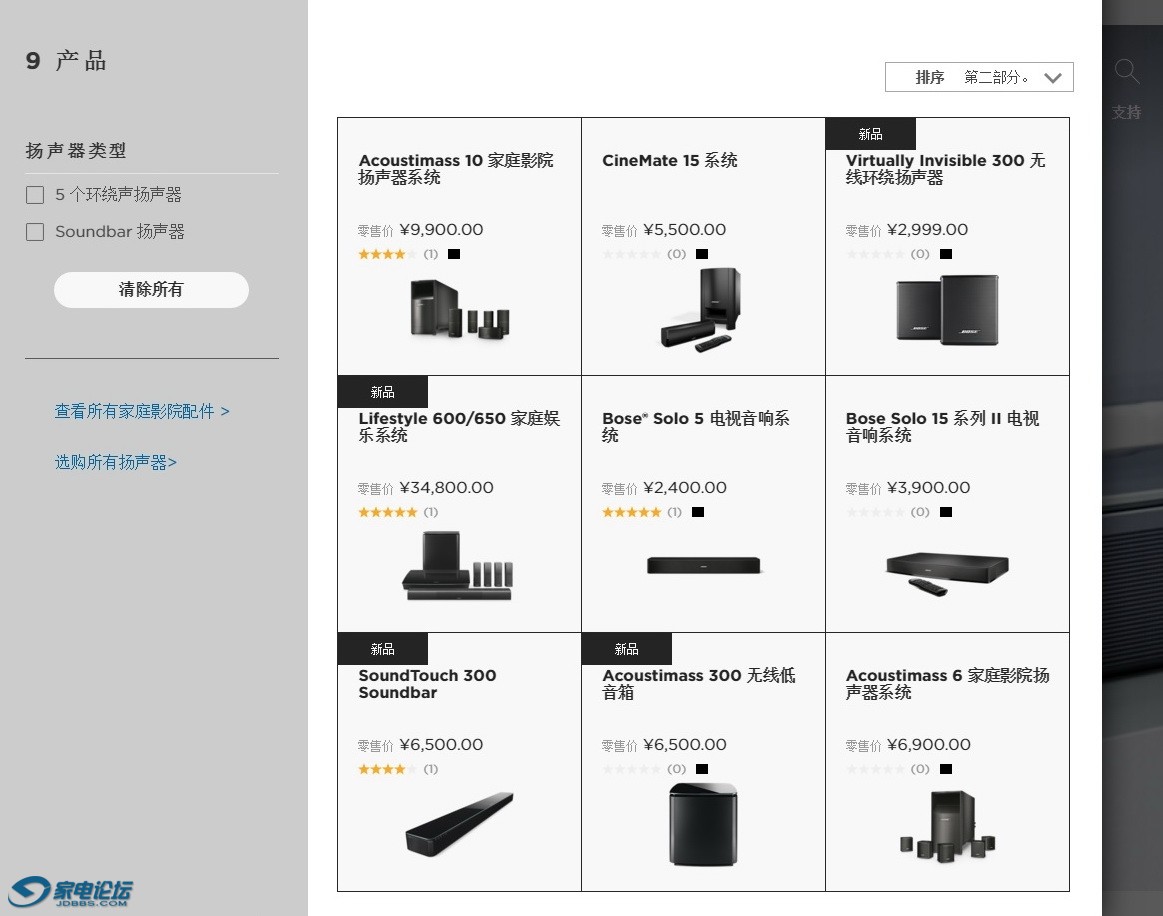Click the ¥3,900.00 price text
1163x916 pixels.
coord(929,488)
